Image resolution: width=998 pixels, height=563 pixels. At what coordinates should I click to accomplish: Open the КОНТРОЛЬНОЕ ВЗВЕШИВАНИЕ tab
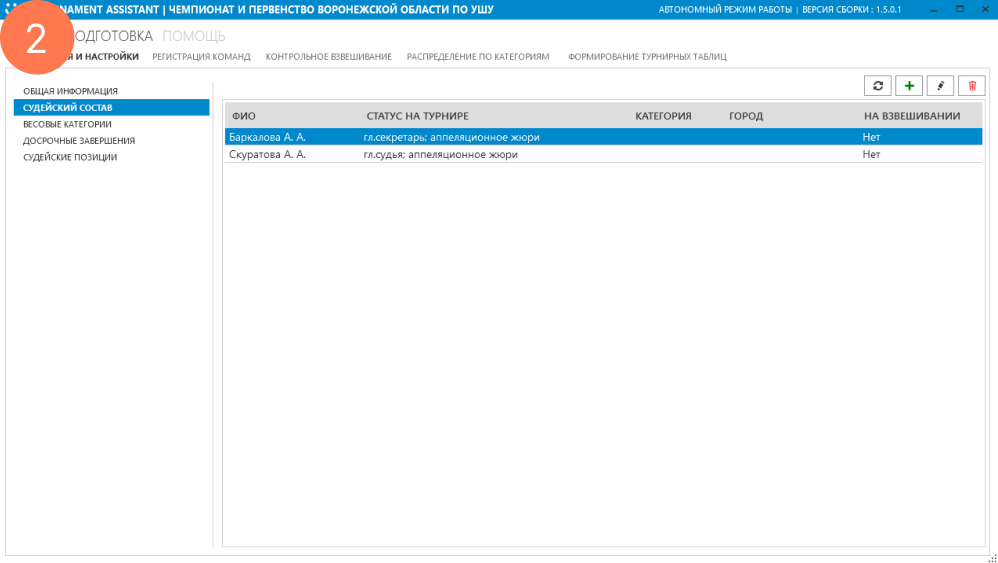[328, 57]
